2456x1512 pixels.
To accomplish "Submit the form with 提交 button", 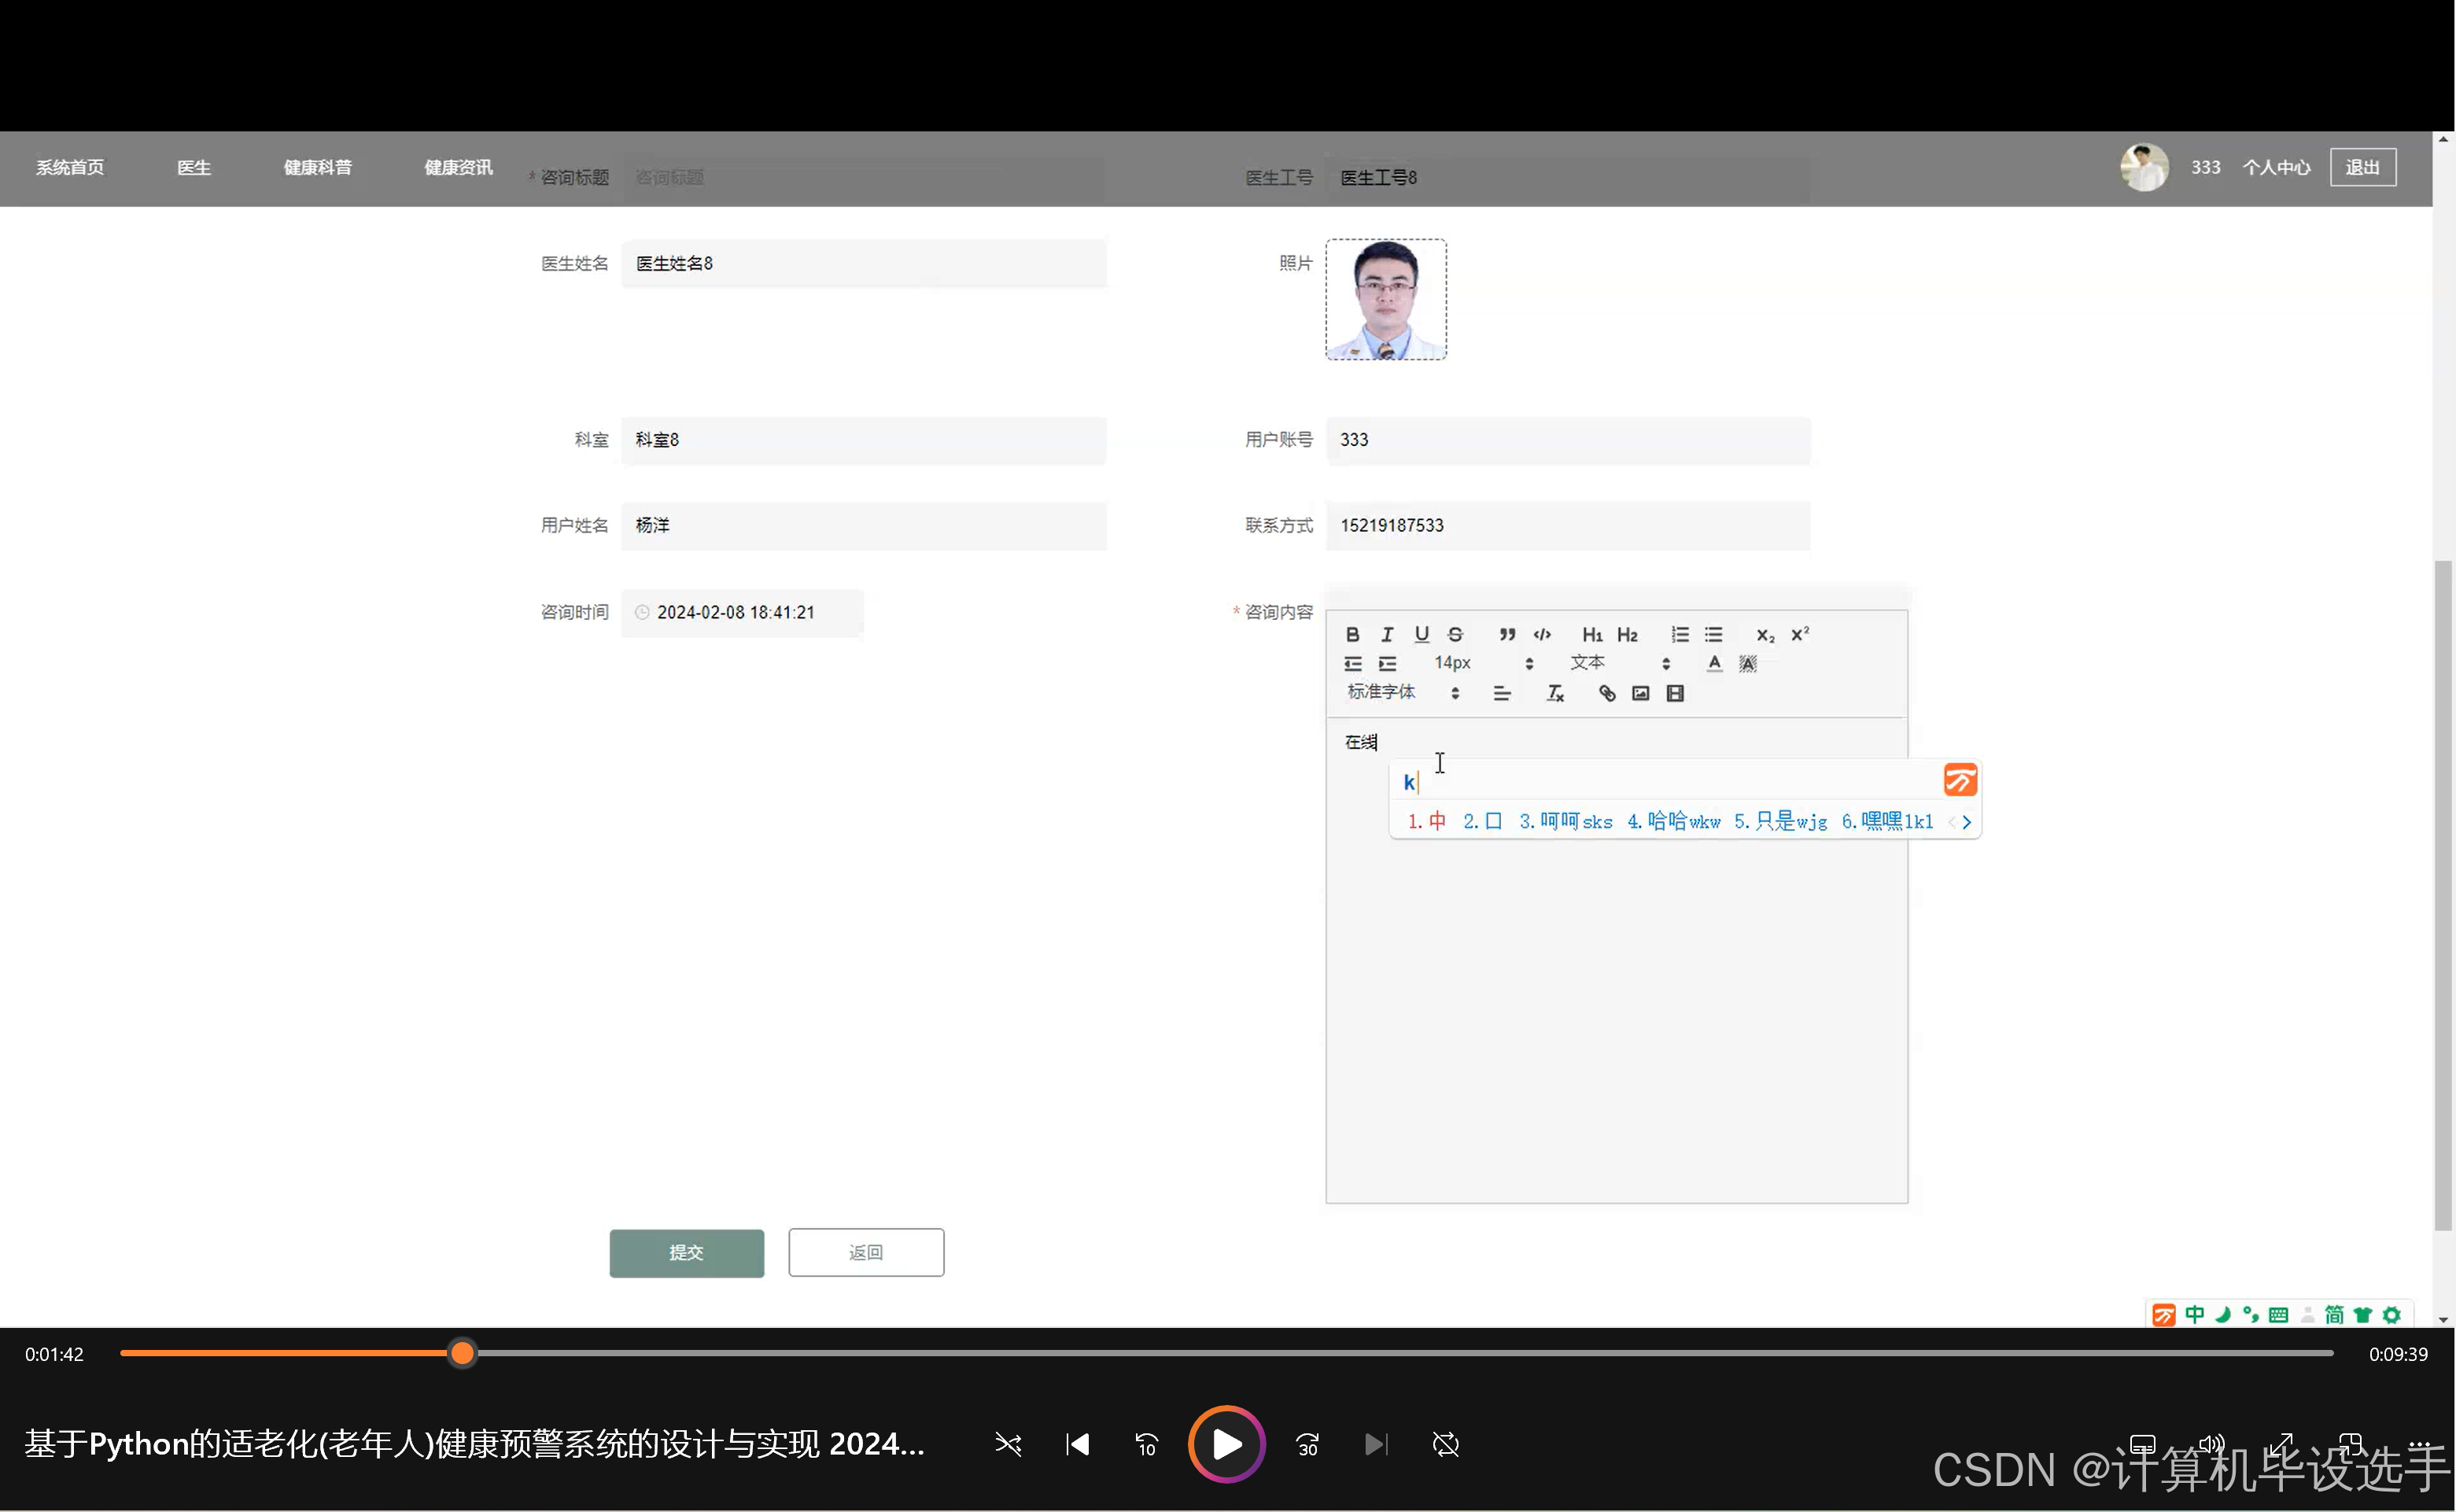I will 686,1252.
